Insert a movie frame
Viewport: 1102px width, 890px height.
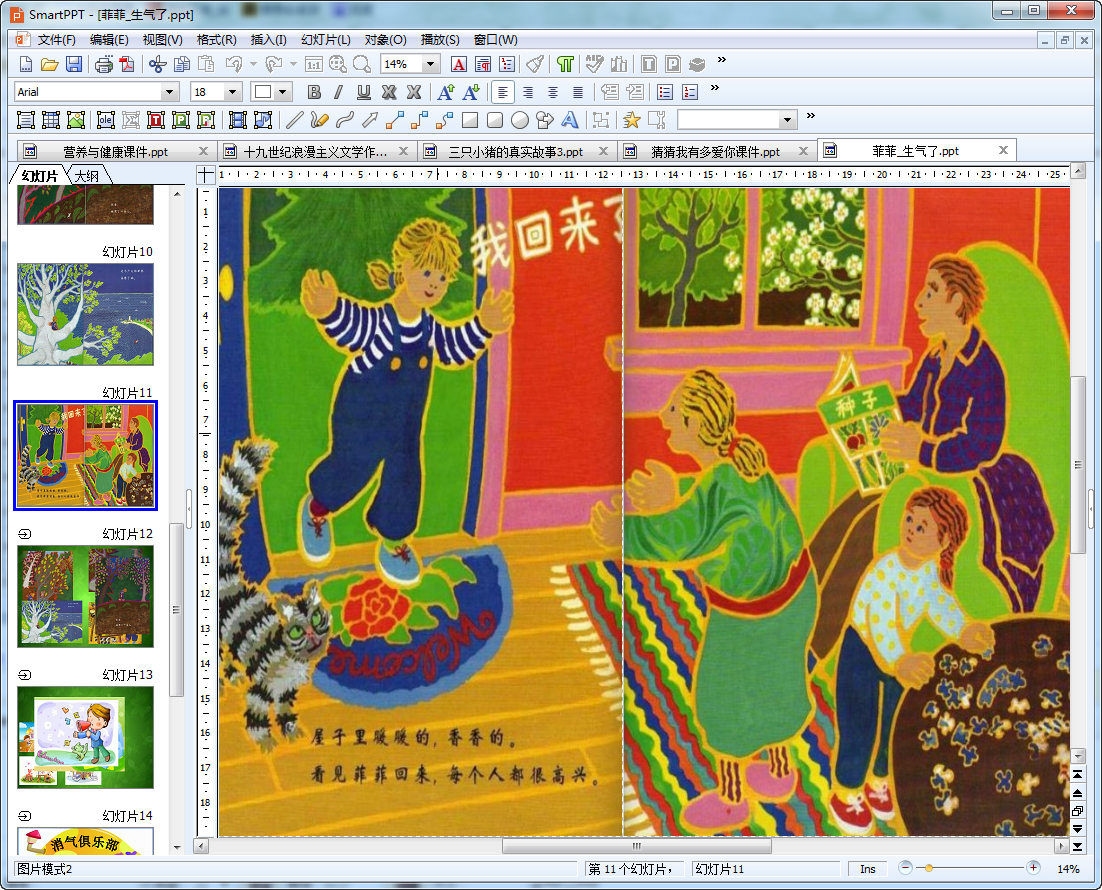(x=238, y=120)
